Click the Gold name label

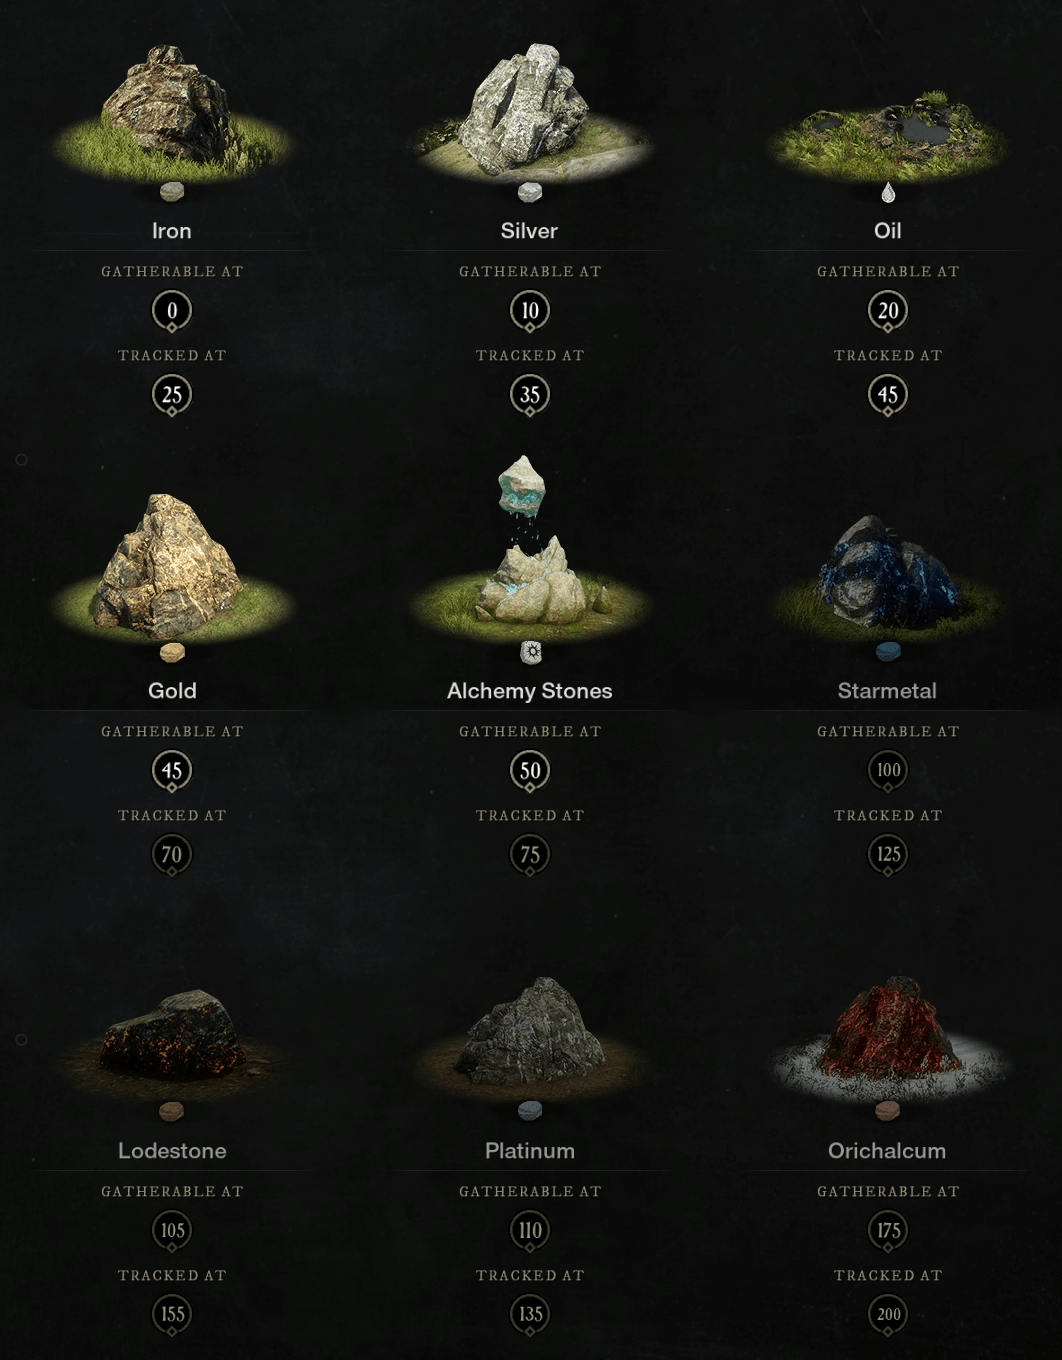[x=172, y=691]
